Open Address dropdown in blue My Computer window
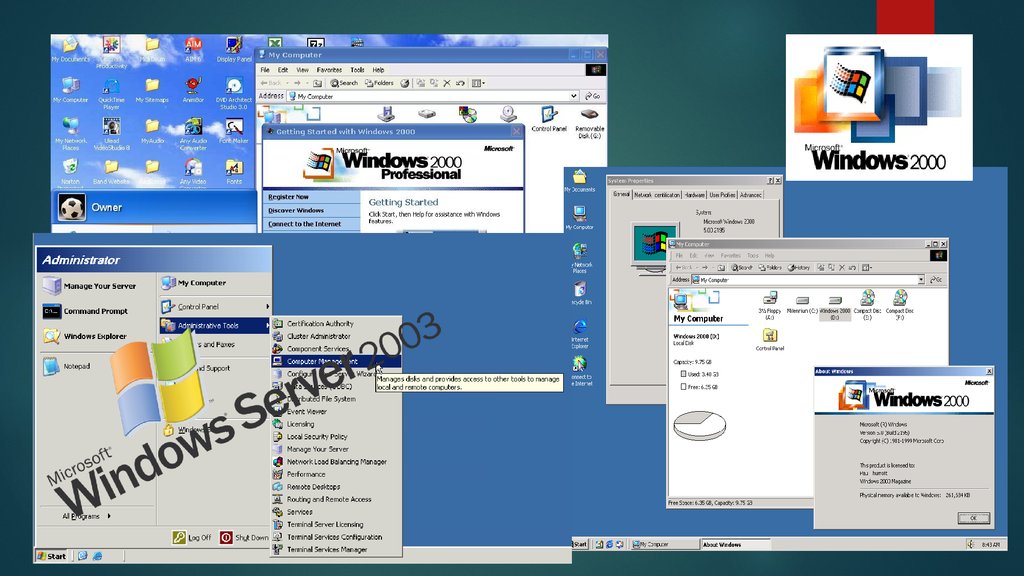This screenshot has height=576, width=1024. tap(573, 96)
